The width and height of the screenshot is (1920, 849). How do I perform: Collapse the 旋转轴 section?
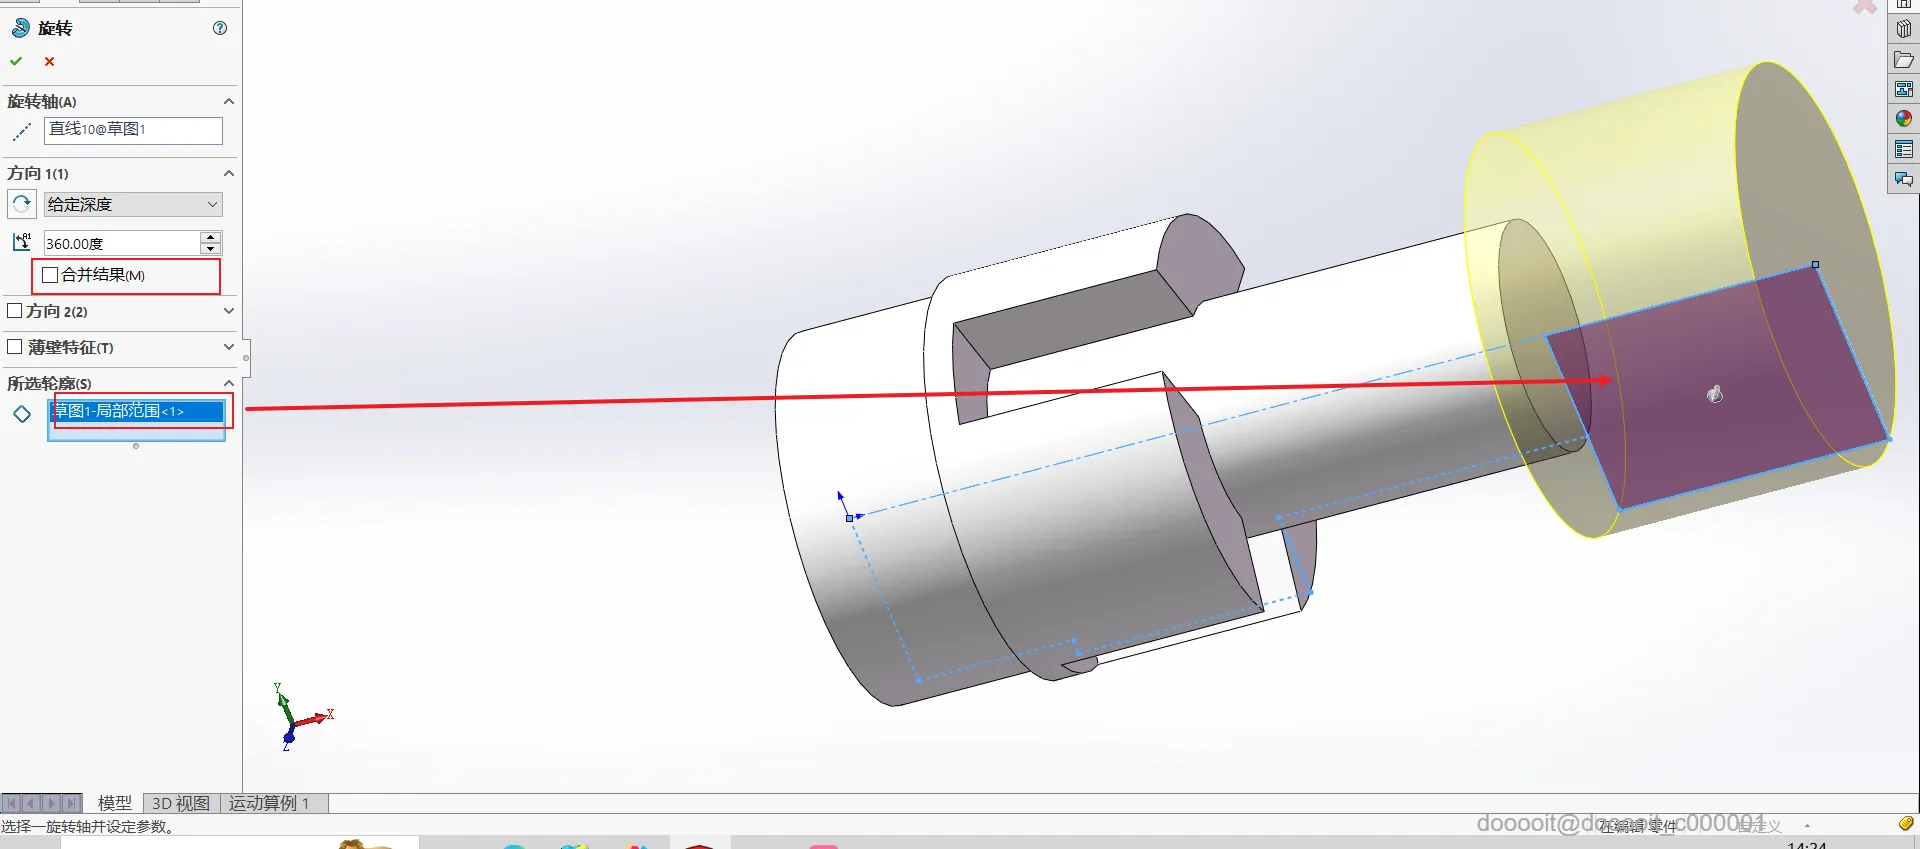[x=229, y=101]
